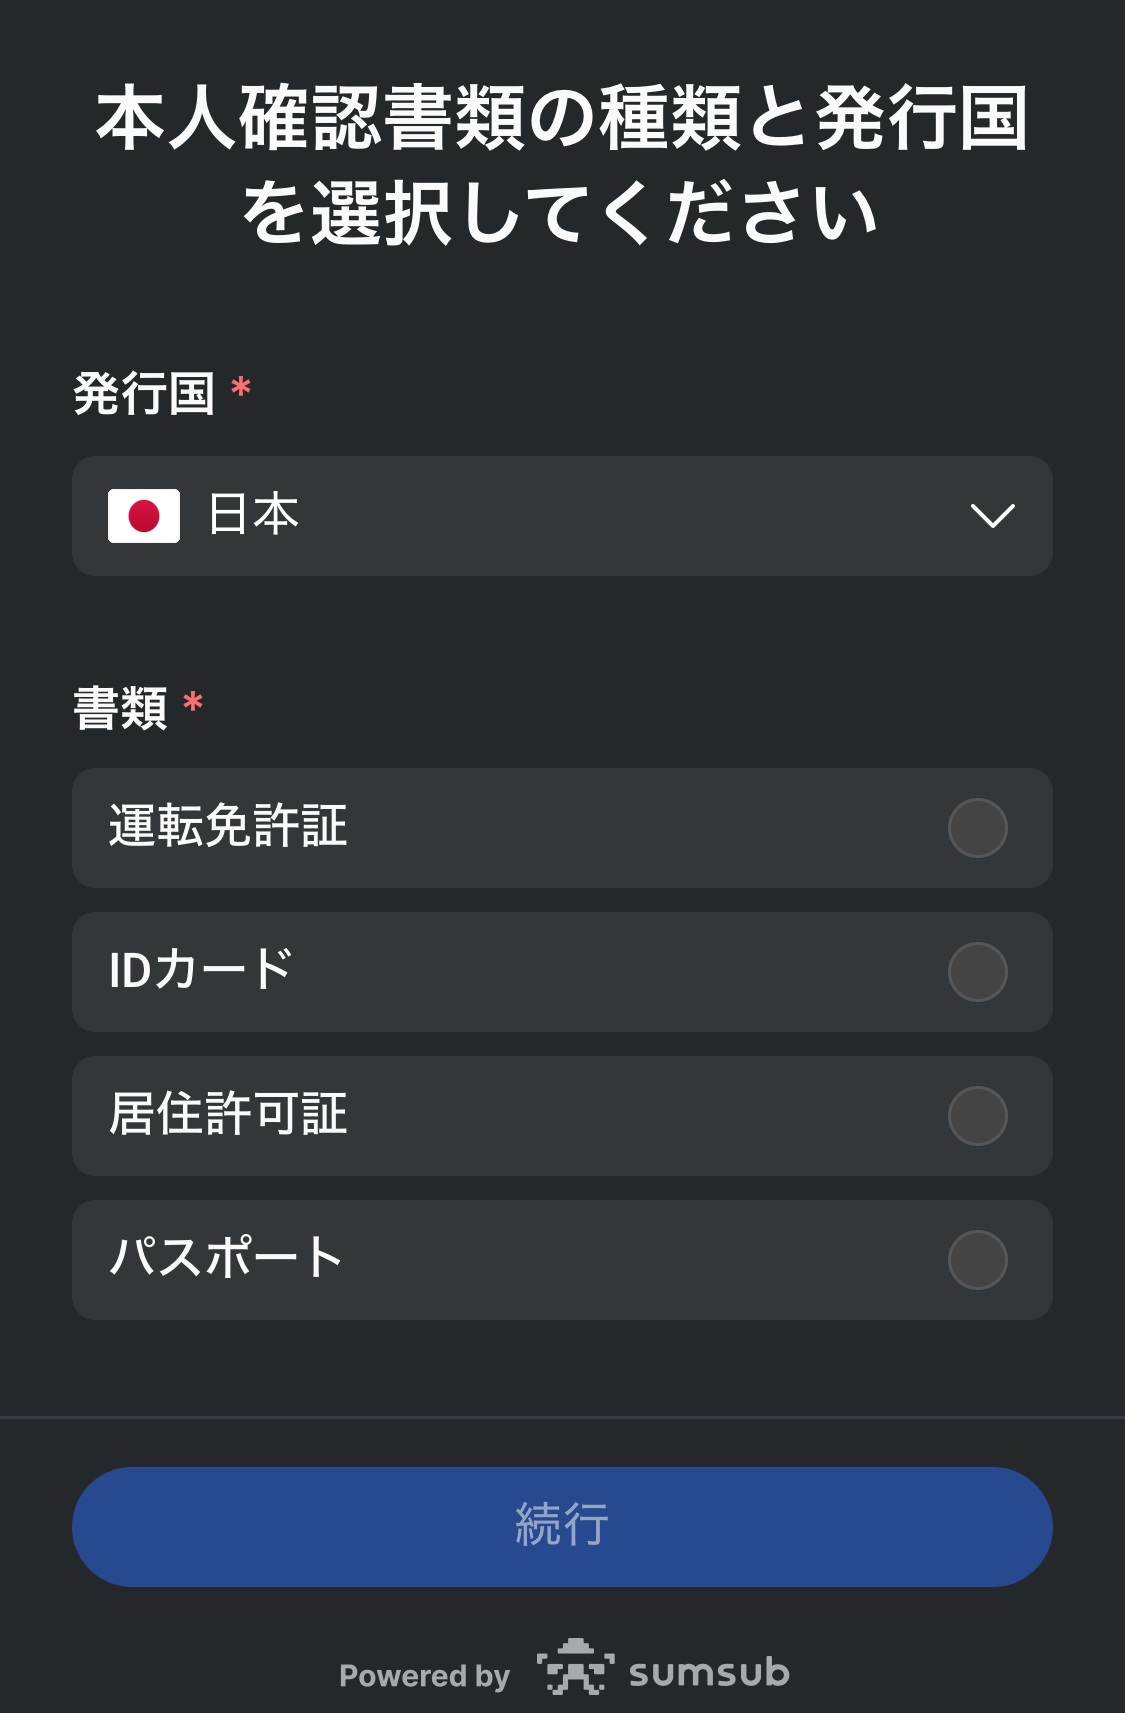Select the 運転免許証 radio circle
This screenshot has width=1125, height=1713.
coord(977,828)
